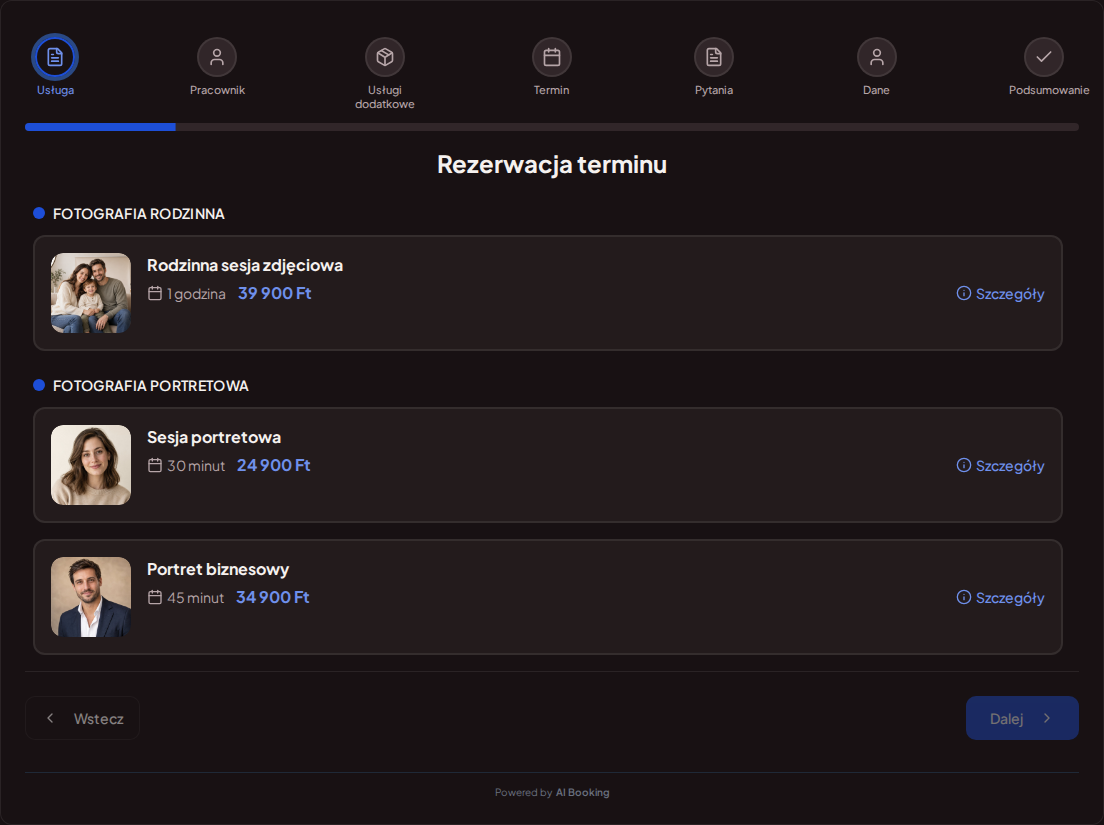The height and width of the screenshot is (825, 1104).
Task: Click the 39 900 Ft price
Action: [275, 294]
